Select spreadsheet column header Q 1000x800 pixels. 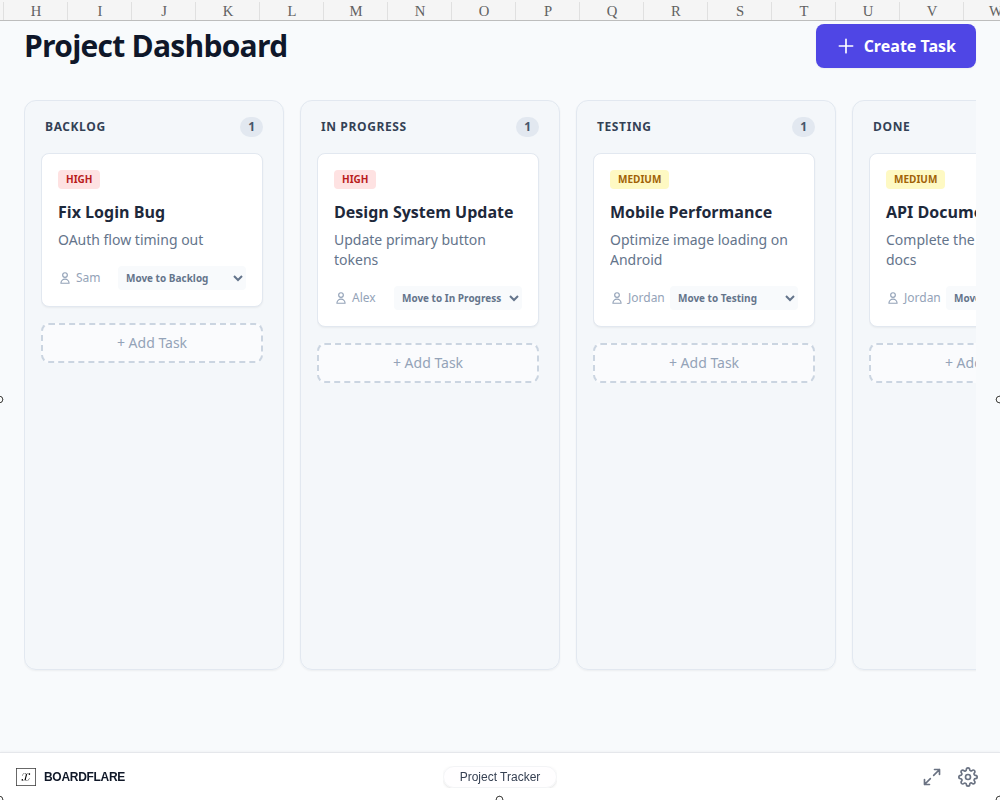pos(612,11)
